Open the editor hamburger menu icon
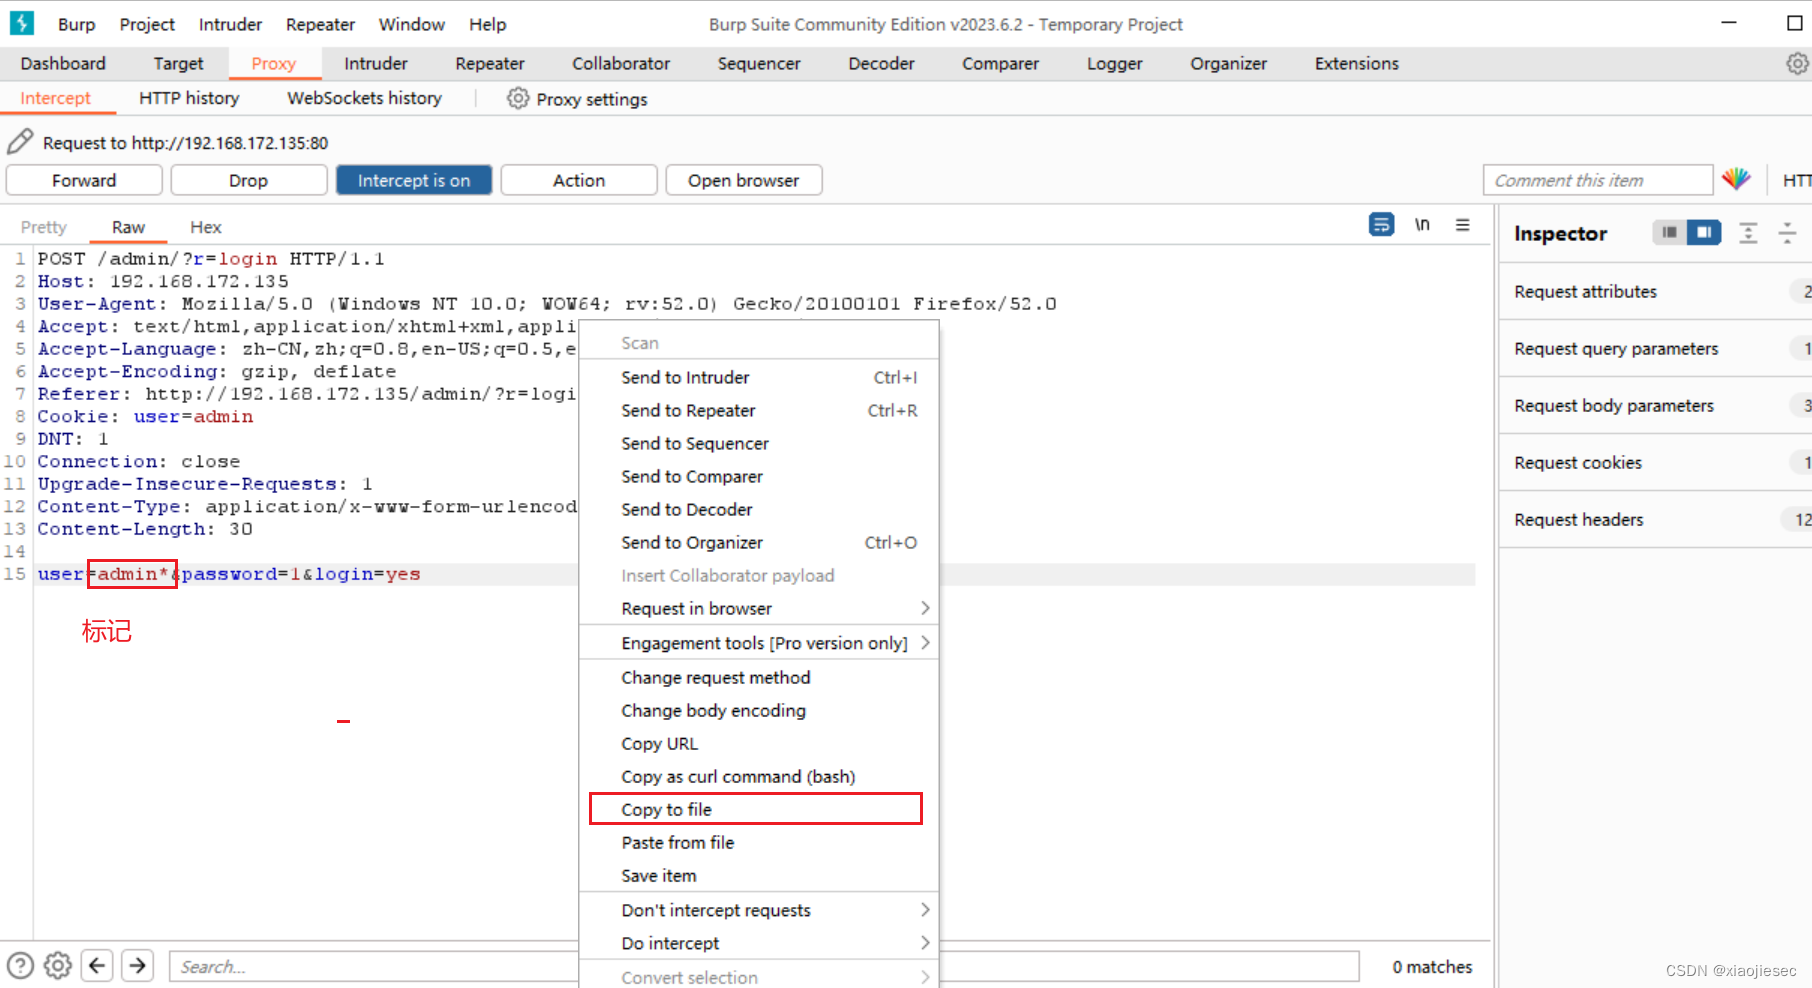The height and width of the screenshot is (988, 1812). tap(1462, 225)
